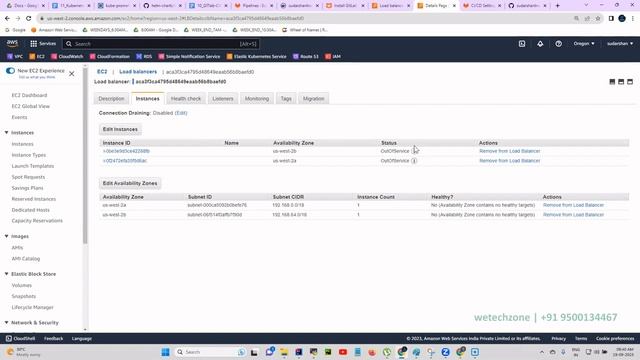Open Volumes in sidebar
The height and width of the screenshot is (360, 640).
click(x=22, y=285)
